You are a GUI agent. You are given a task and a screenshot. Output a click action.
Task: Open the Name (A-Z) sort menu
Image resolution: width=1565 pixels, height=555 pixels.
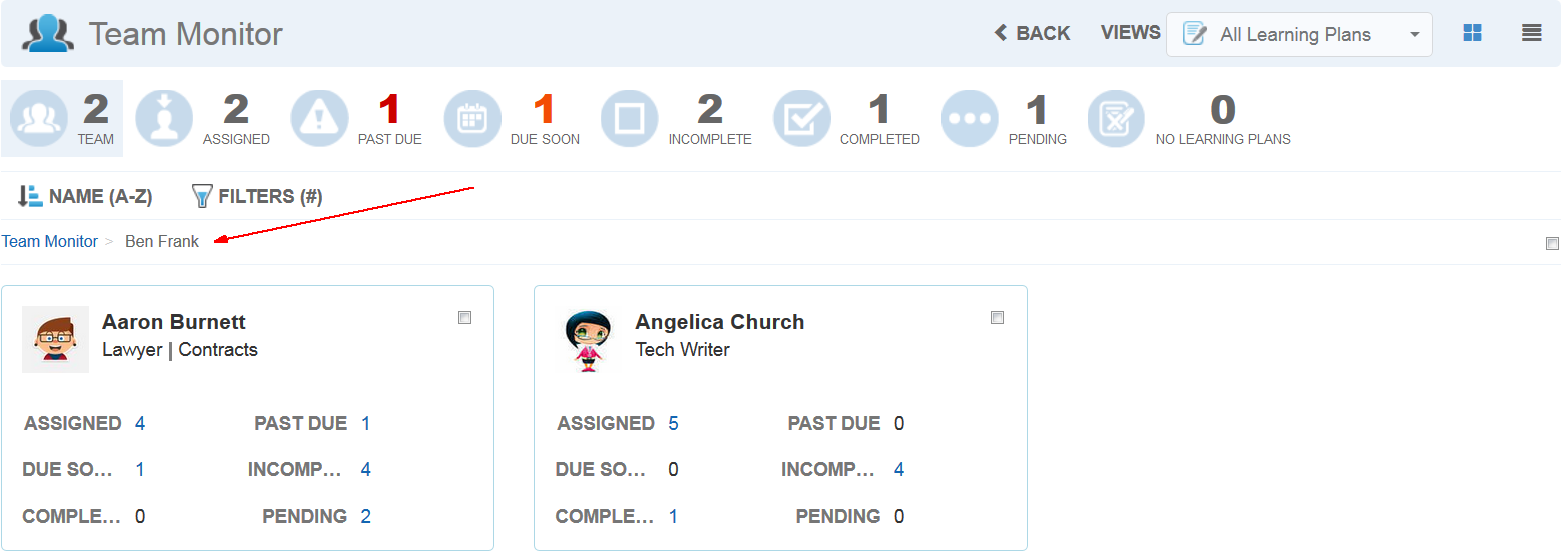point(86,196)
